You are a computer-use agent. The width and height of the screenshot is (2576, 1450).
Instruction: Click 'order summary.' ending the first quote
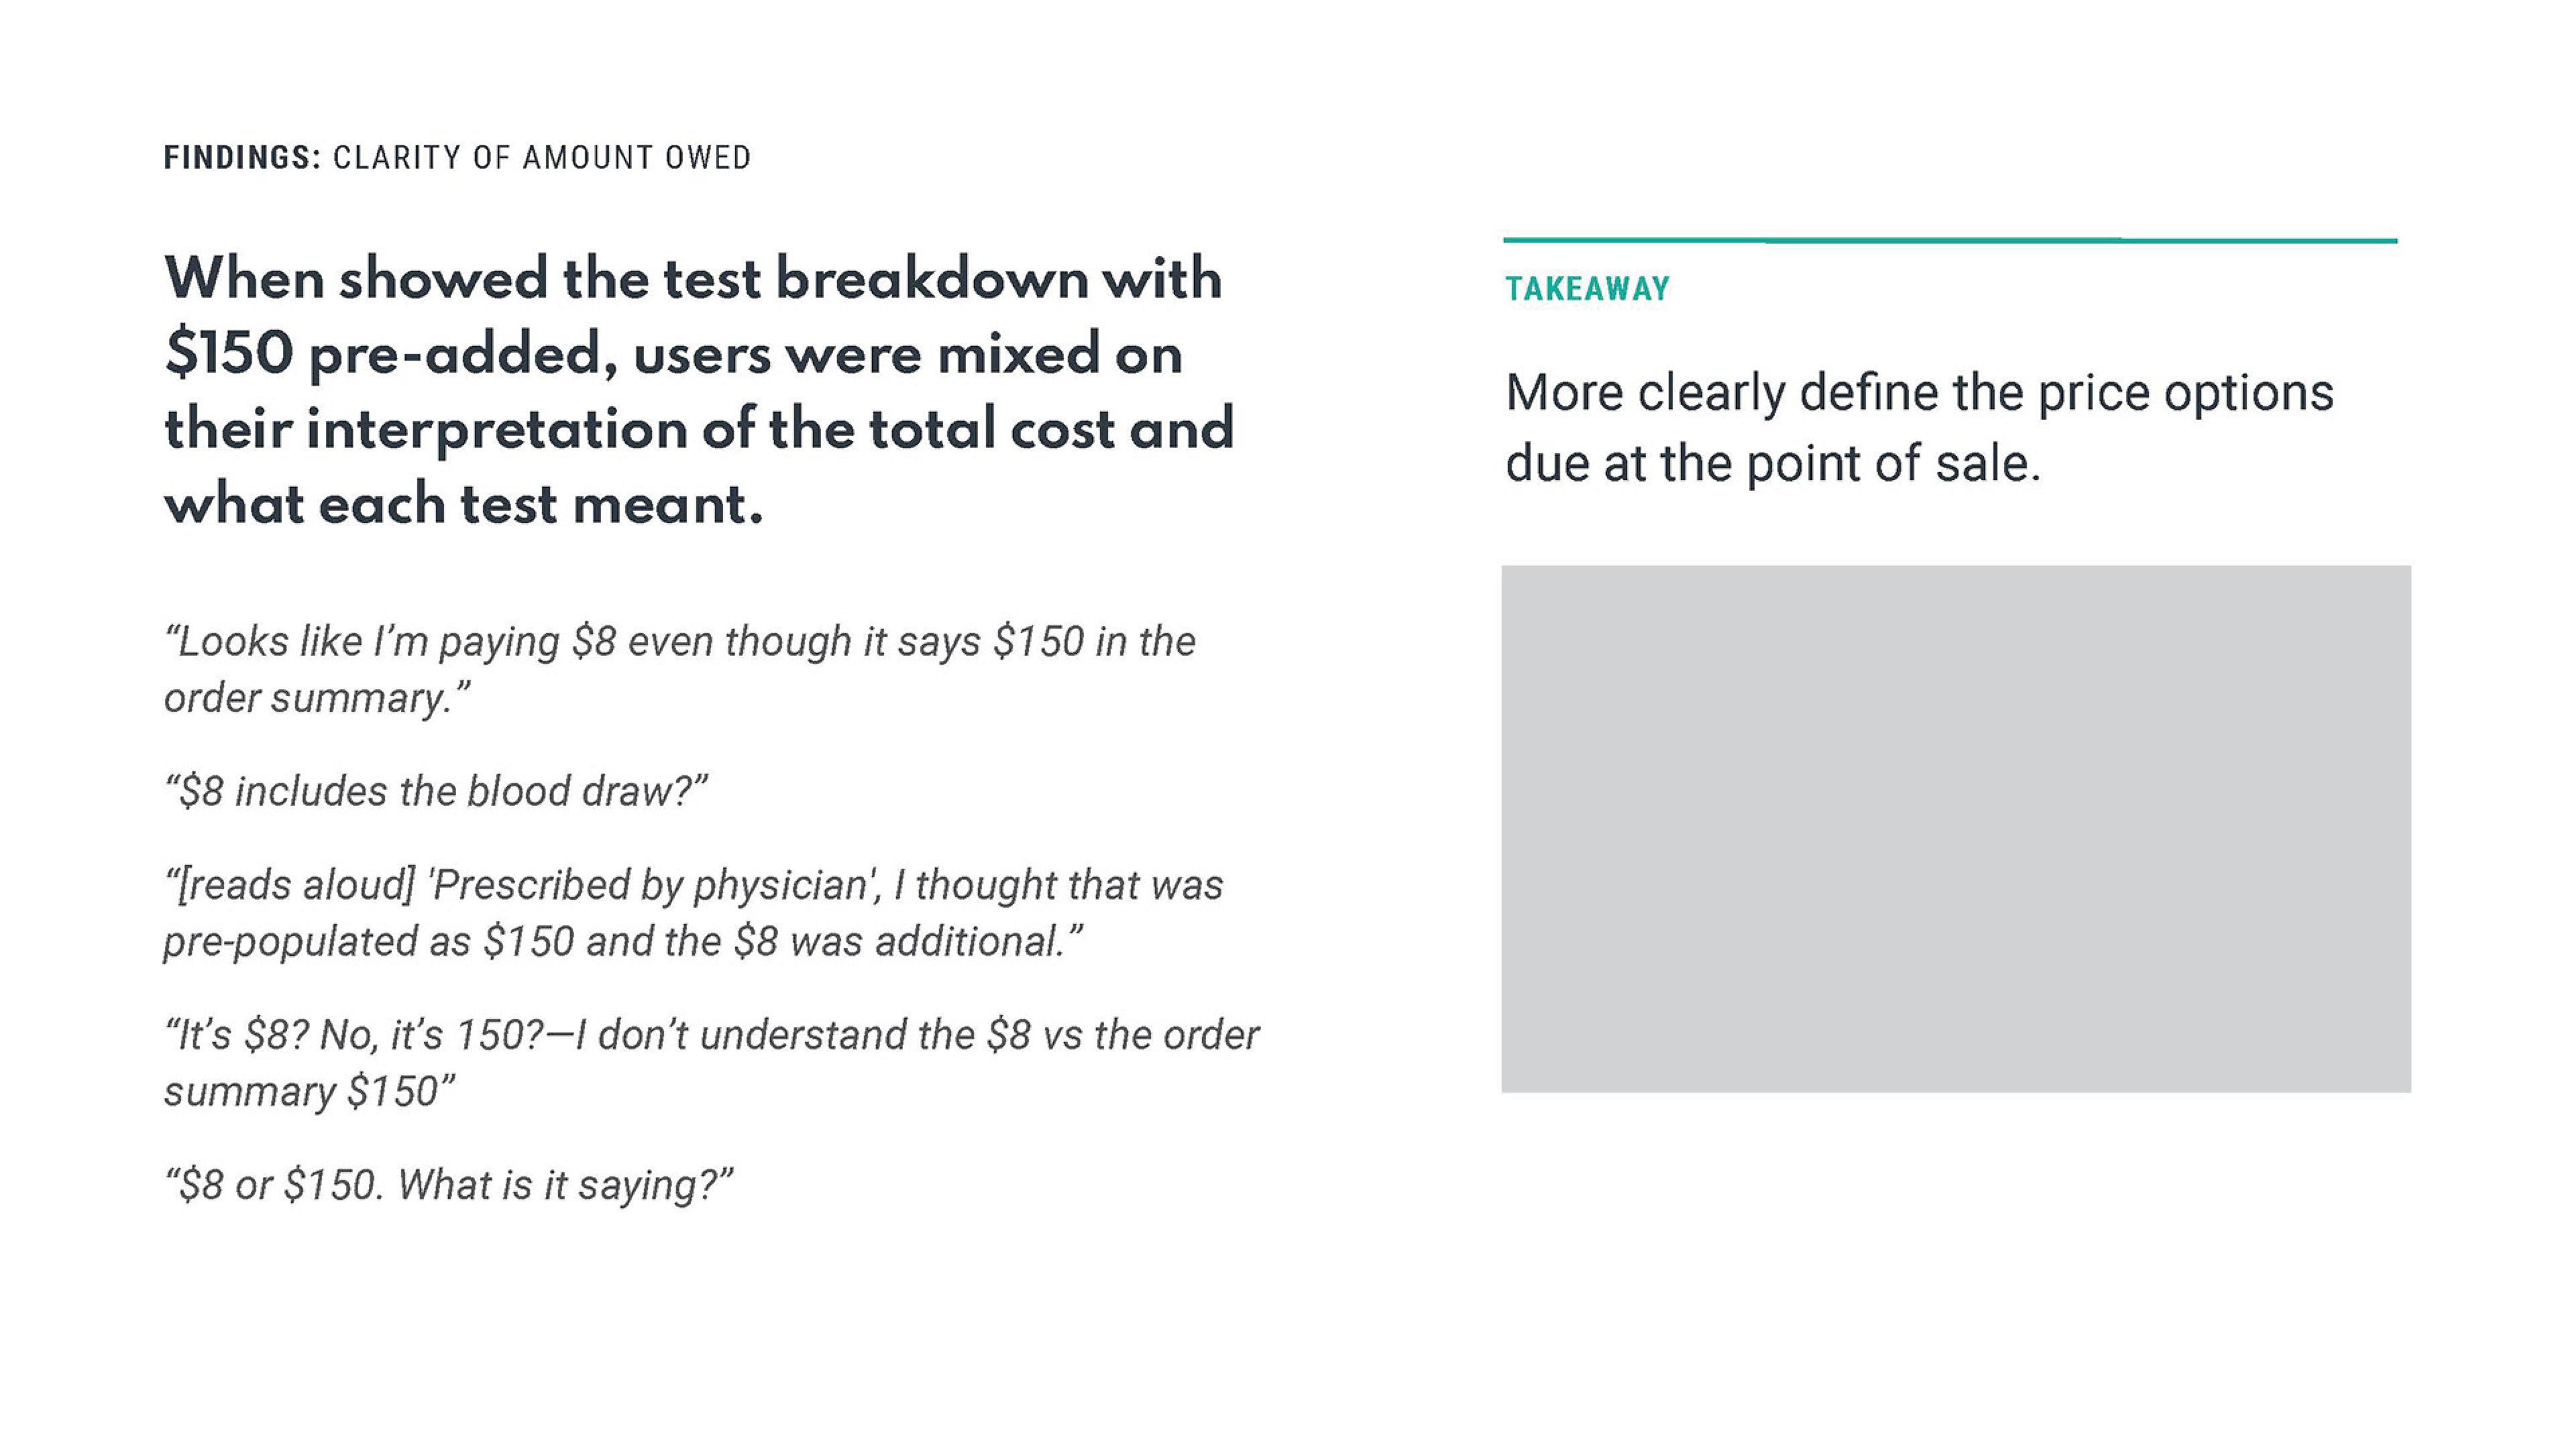pyautogui.click(x=317, y=698)
